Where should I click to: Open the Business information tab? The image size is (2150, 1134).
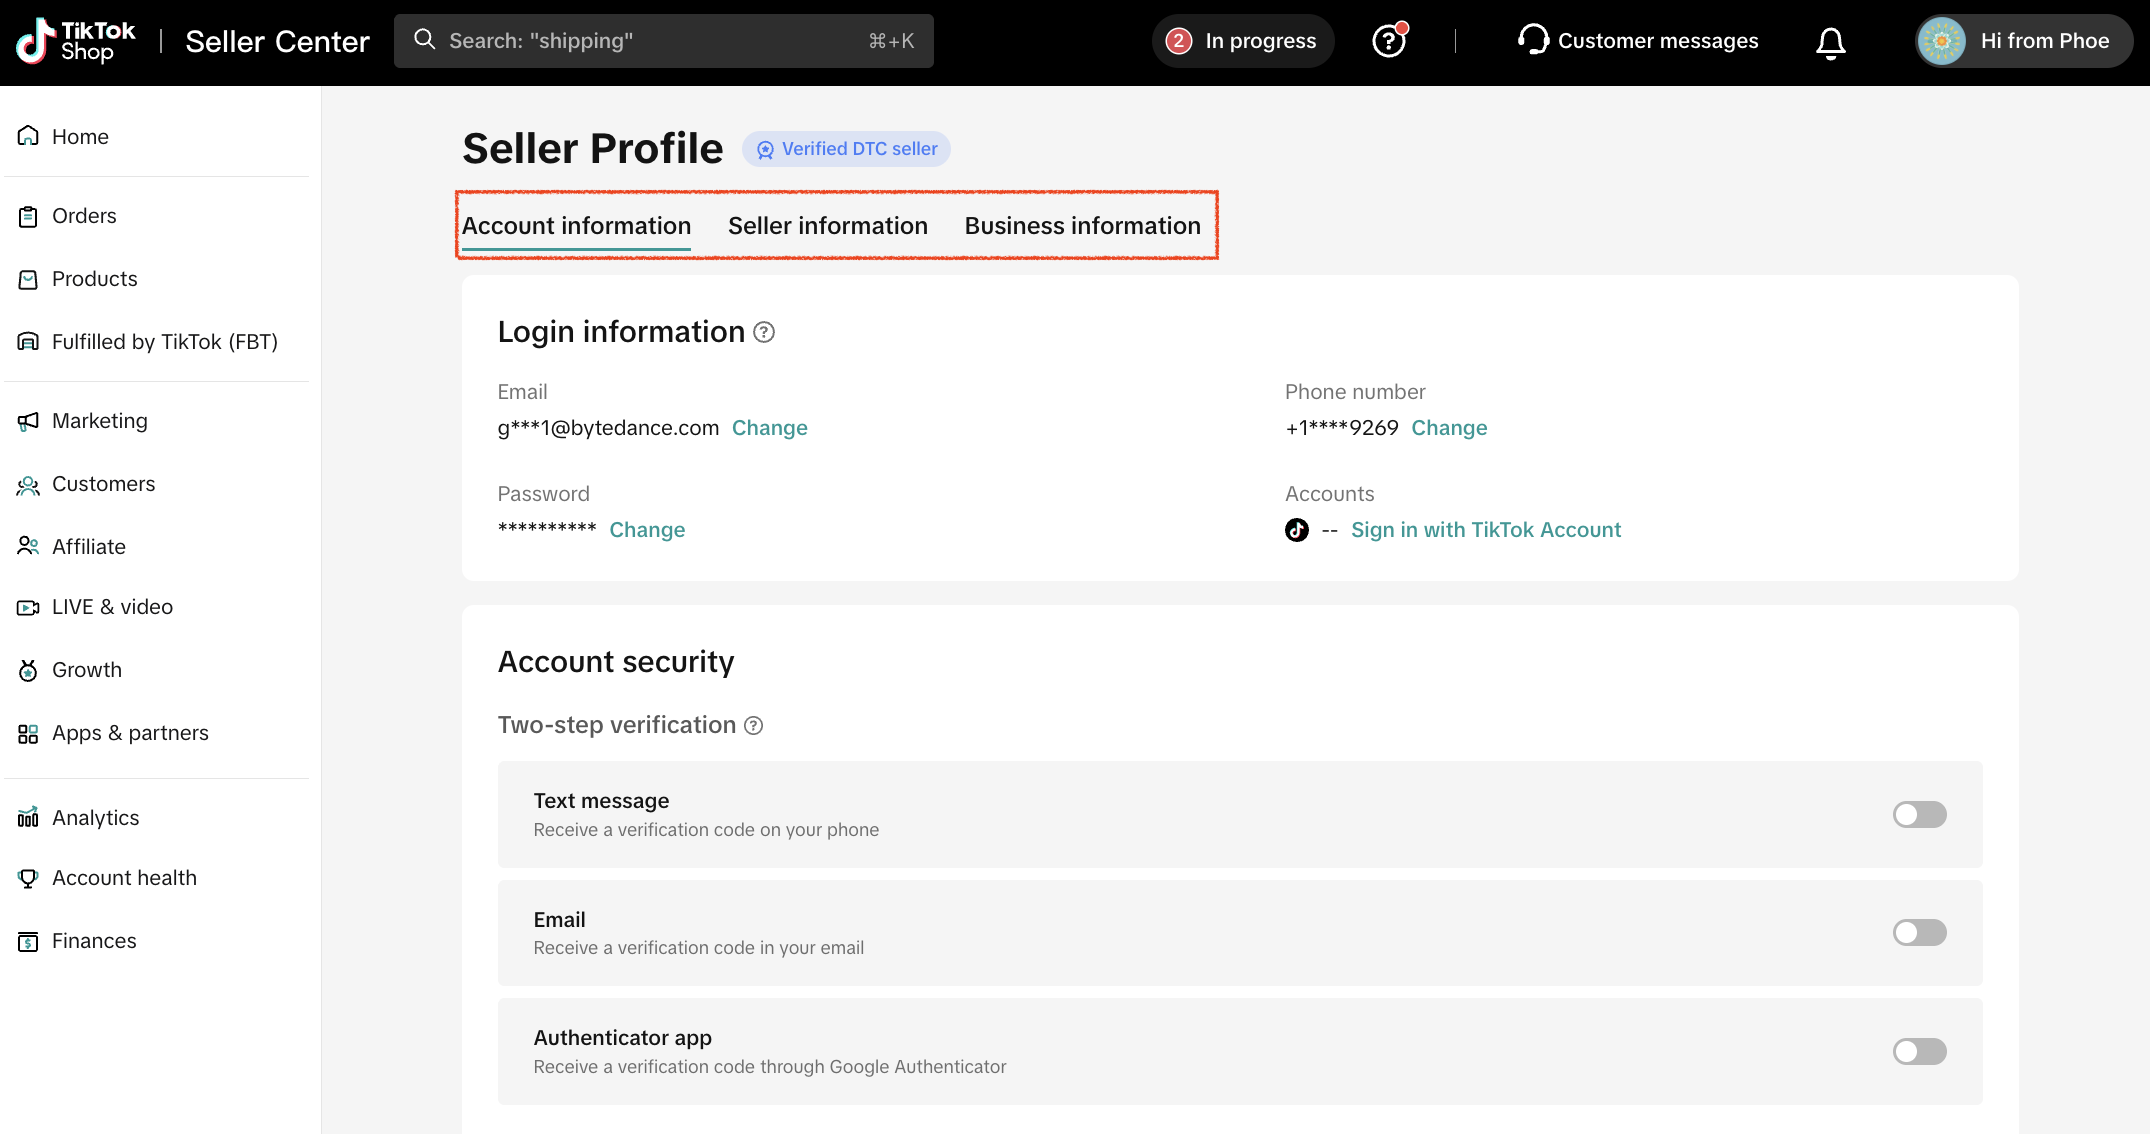tap(1082, 226)
